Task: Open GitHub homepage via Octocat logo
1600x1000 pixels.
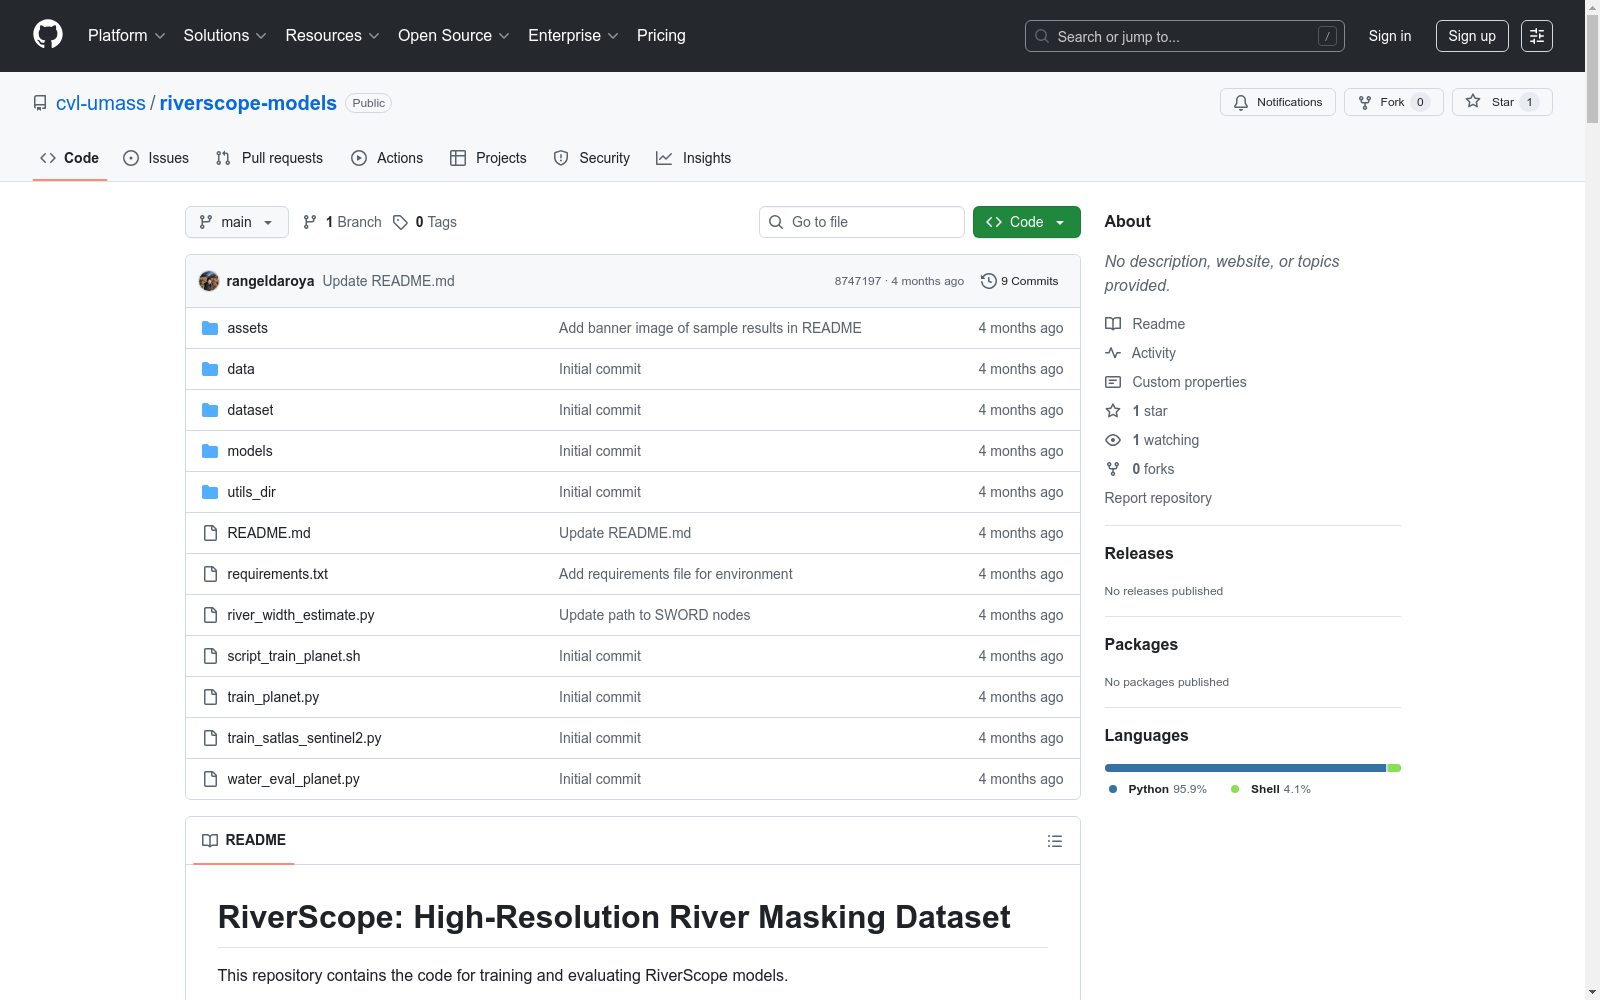Action: pos(48,35)
